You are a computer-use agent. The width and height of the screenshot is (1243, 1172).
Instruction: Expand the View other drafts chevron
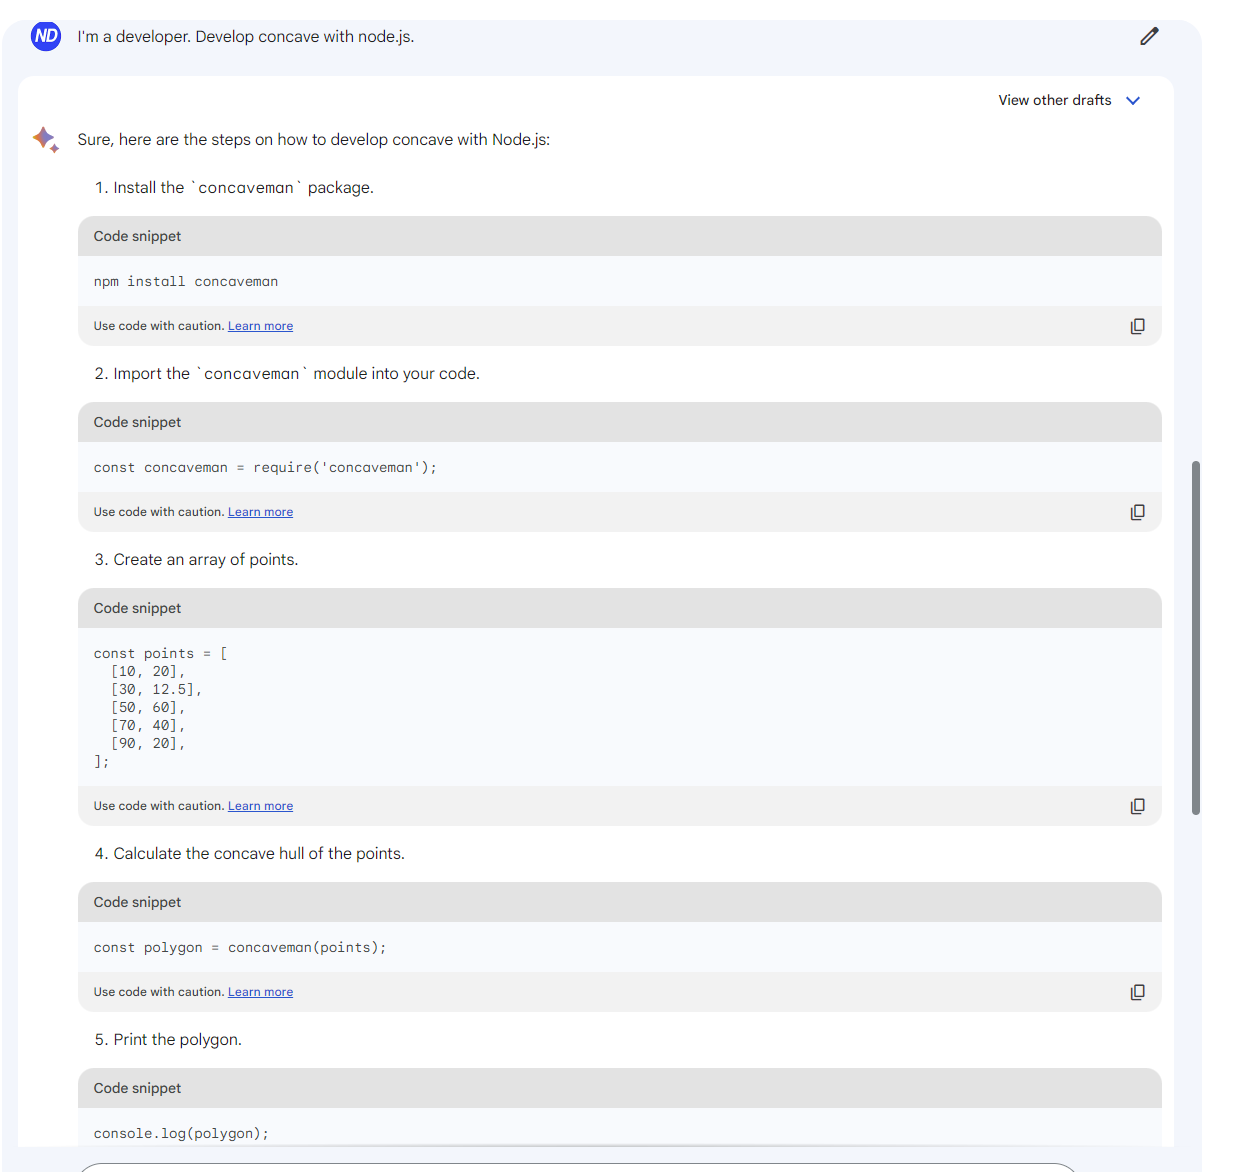pyautogui.click(x=1133, y=101)
